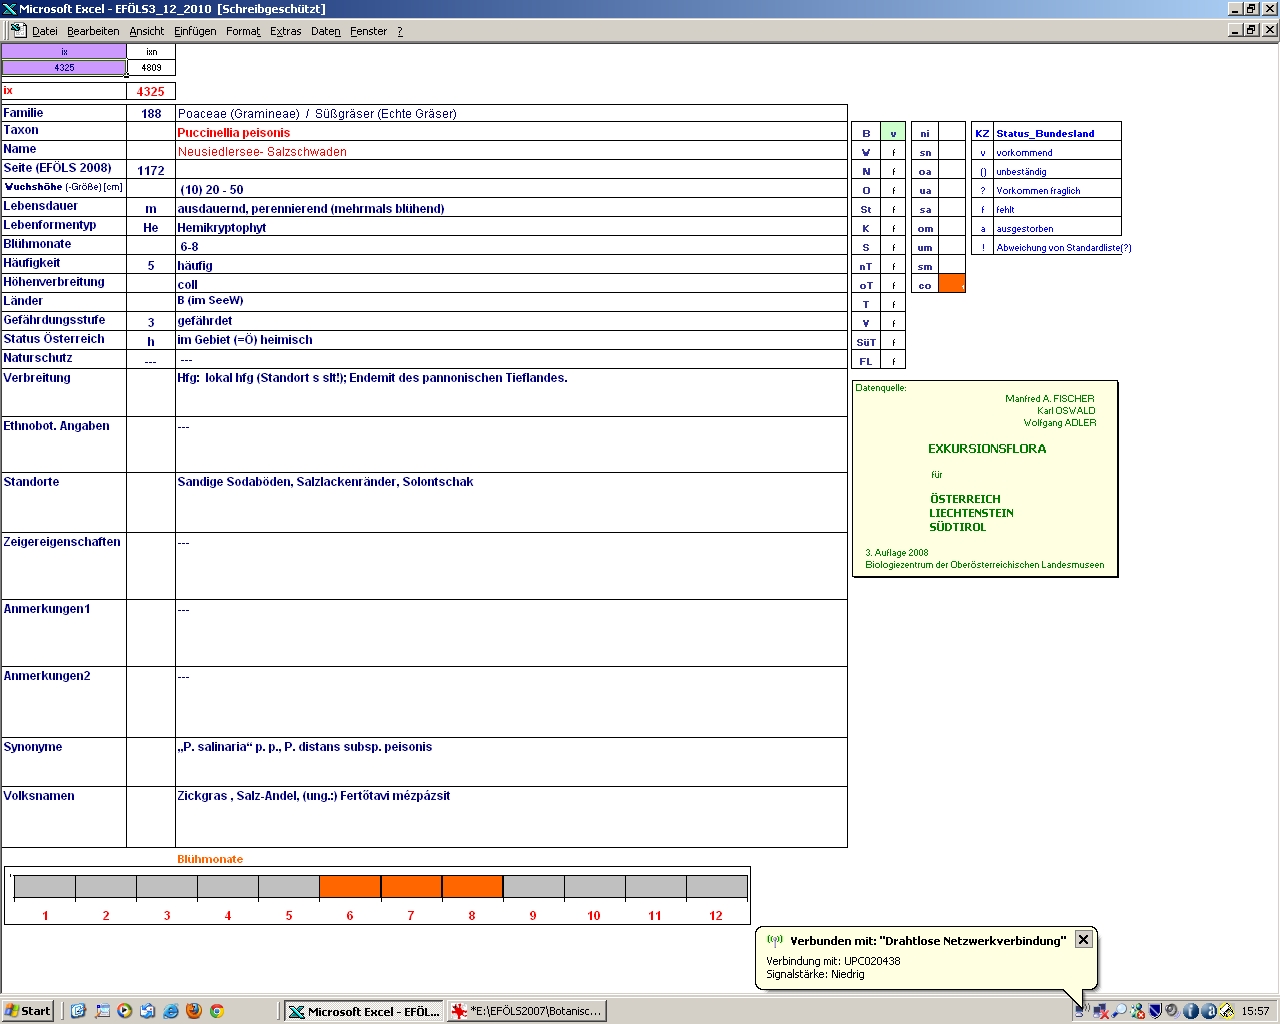The width and height of the screenshot is (1280, 1024).
Task: Launch Windows Media Player from quick launch
Action: click(x=125, y=1011)
